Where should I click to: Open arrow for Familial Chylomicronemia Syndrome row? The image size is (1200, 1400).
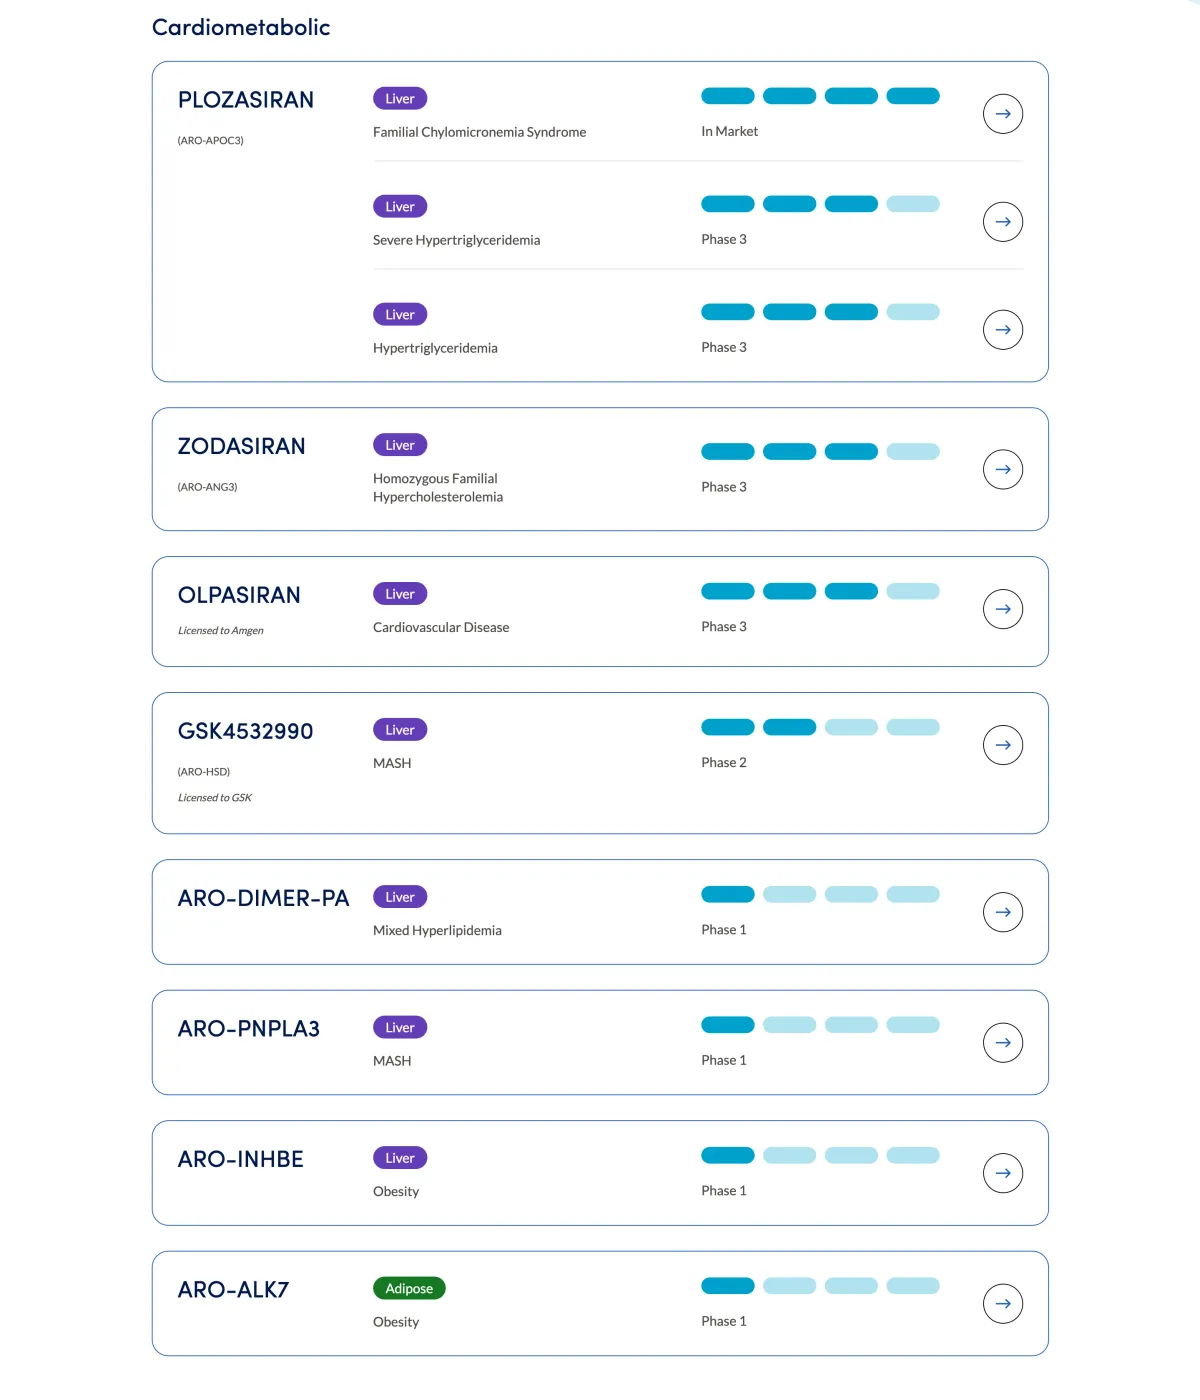coord(1003,114)
